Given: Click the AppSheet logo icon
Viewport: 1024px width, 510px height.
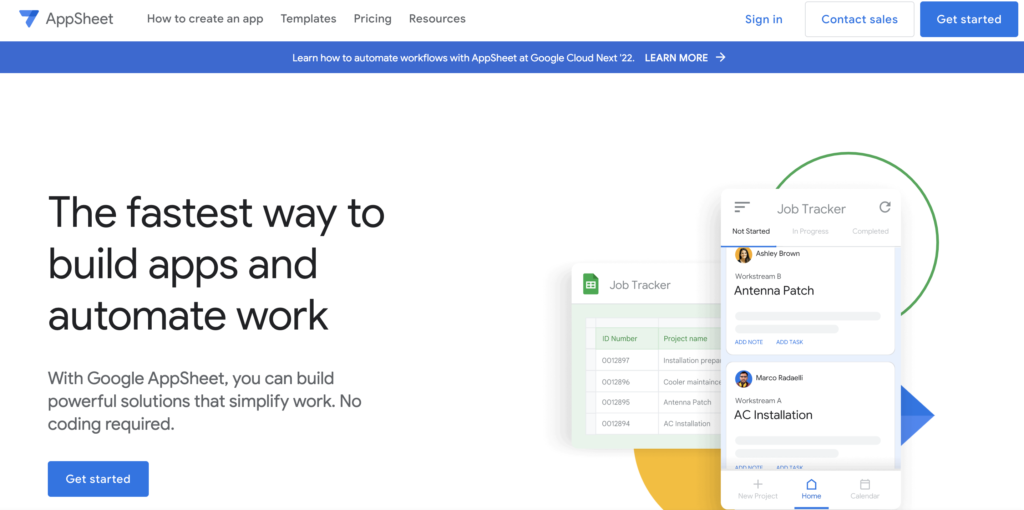Looking at the screenshot, I should (x=29, y=19).
